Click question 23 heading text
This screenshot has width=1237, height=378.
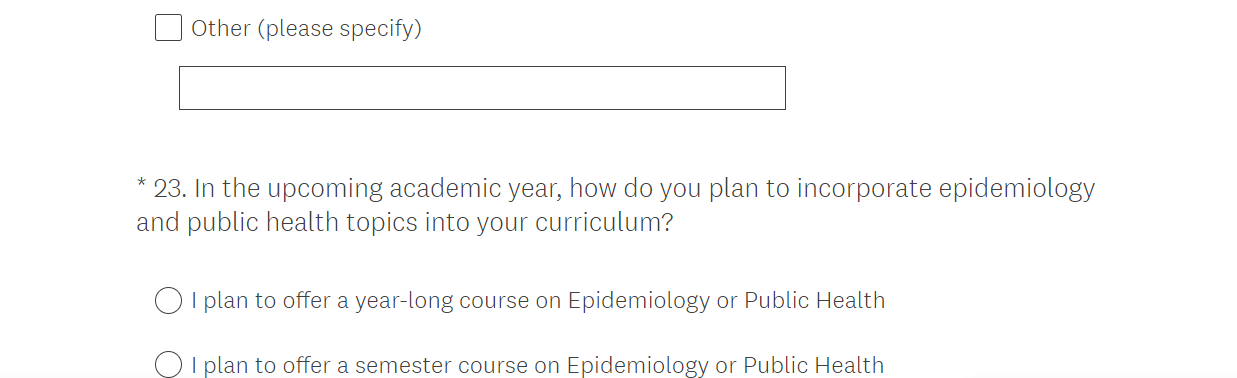(x=616, y=205)
